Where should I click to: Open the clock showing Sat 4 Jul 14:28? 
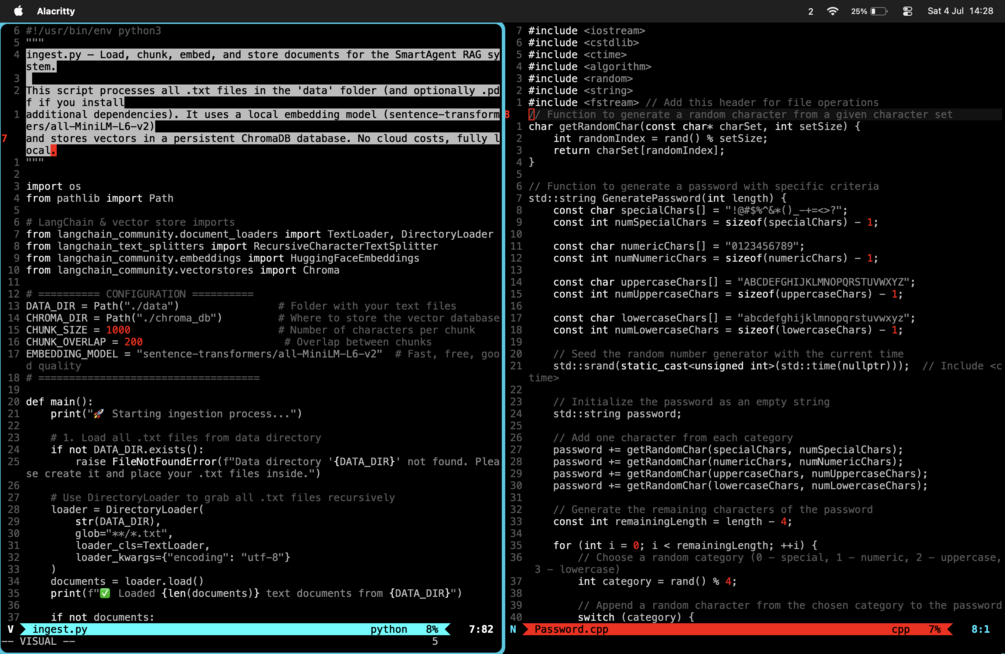click(960, 11)
